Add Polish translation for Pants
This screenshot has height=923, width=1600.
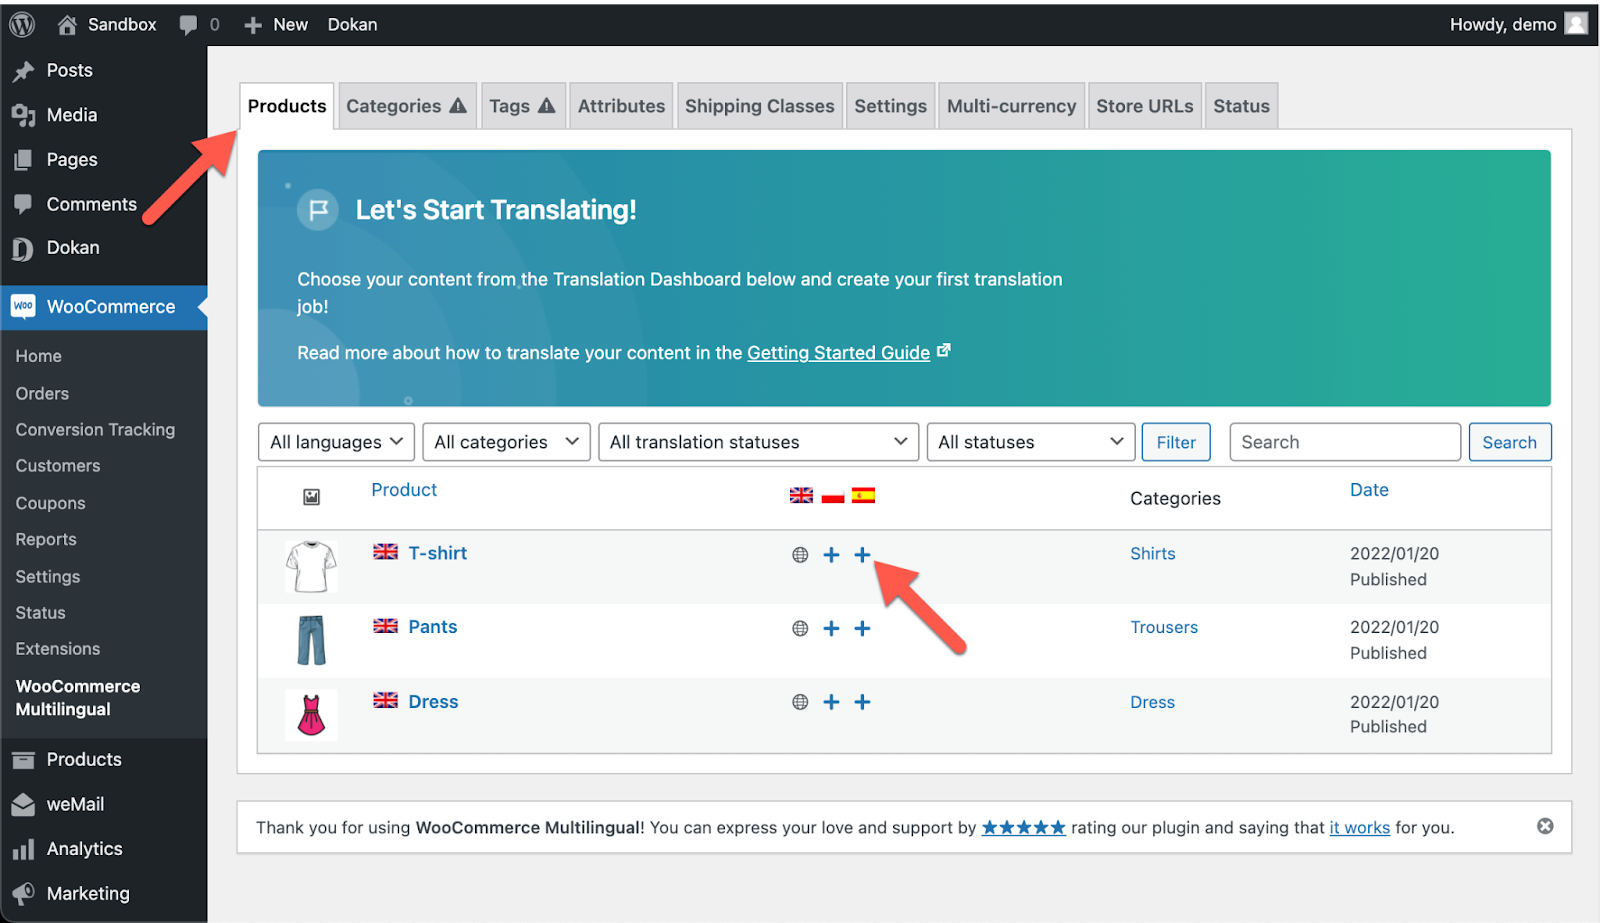pyautogui.click(x=831, y=628)
